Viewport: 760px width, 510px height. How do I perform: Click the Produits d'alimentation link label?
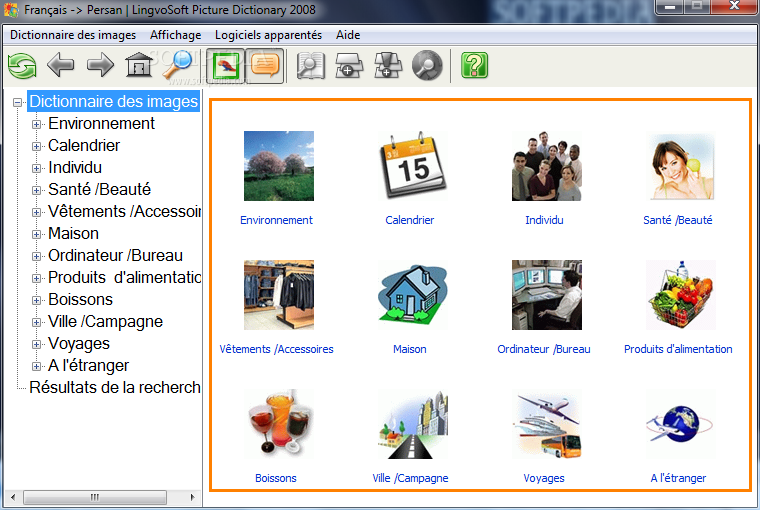coord(678,349)
